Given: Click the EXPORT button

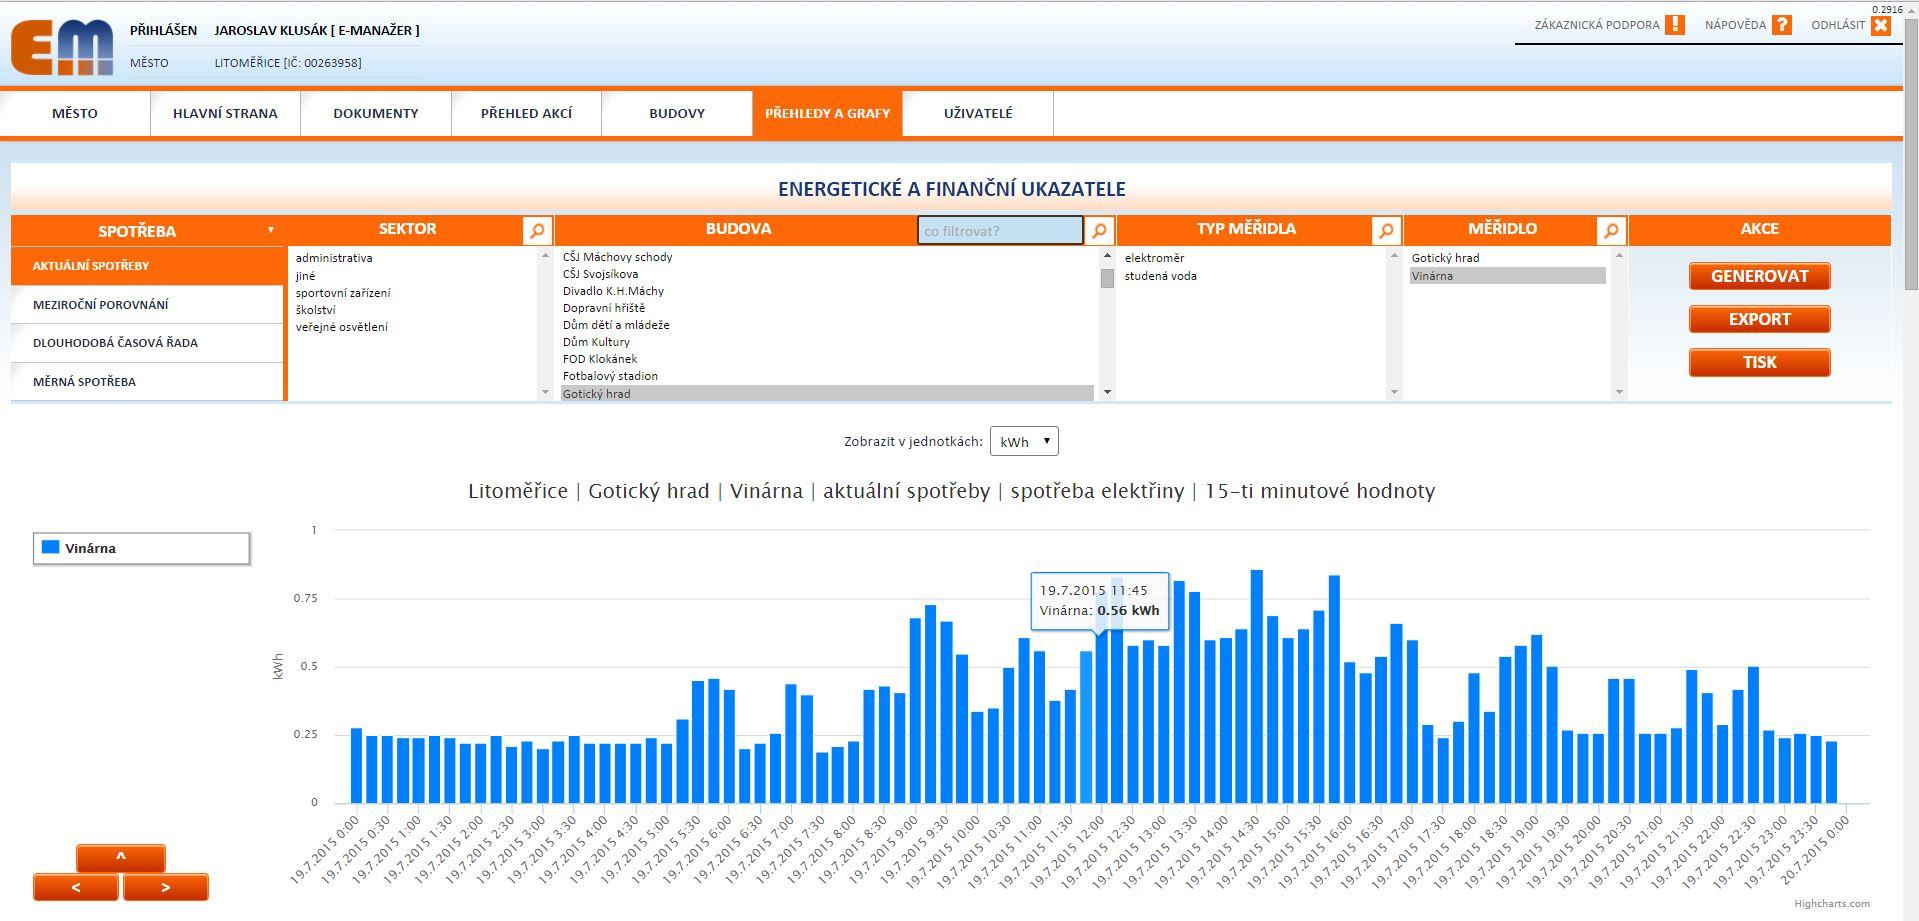Looking at the screenshot, I should [1759, 319].
